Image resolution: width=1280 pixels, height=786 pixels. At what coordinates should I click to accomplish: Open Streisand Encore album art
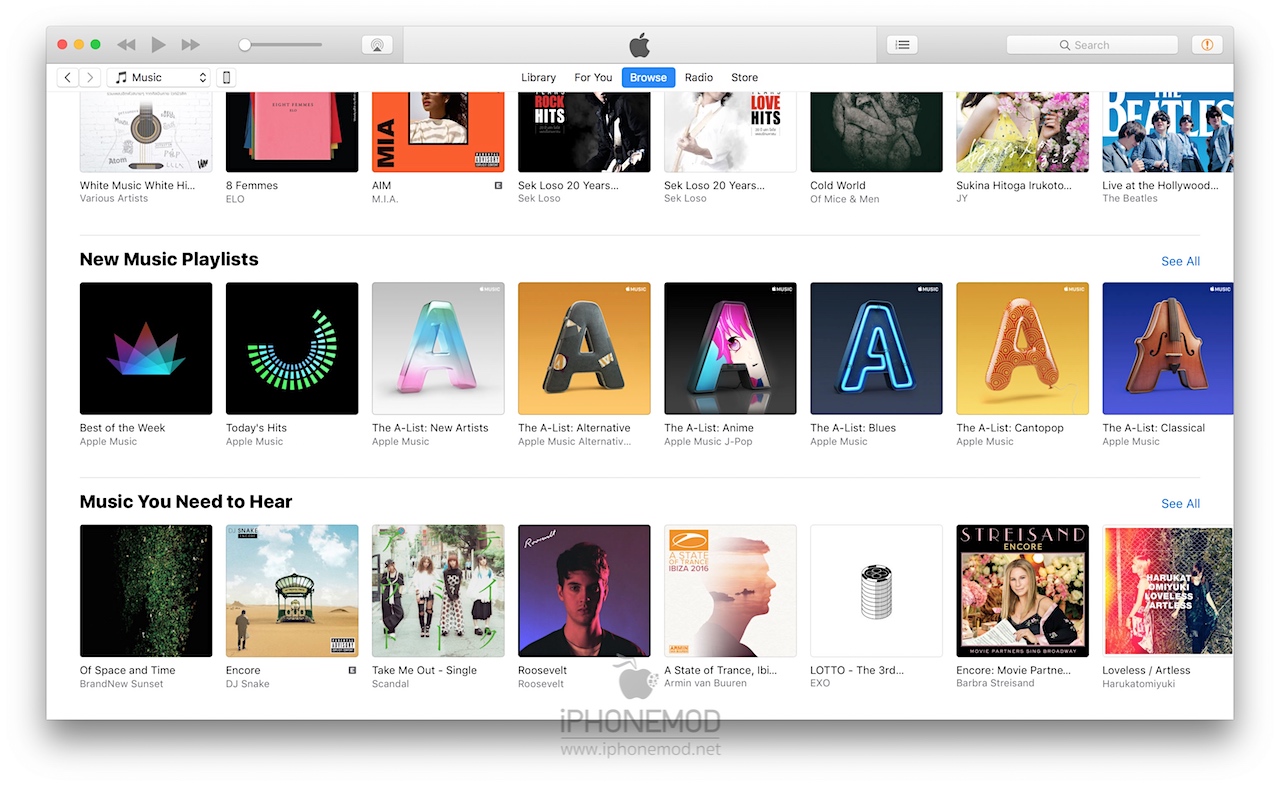coord(1022,591)
